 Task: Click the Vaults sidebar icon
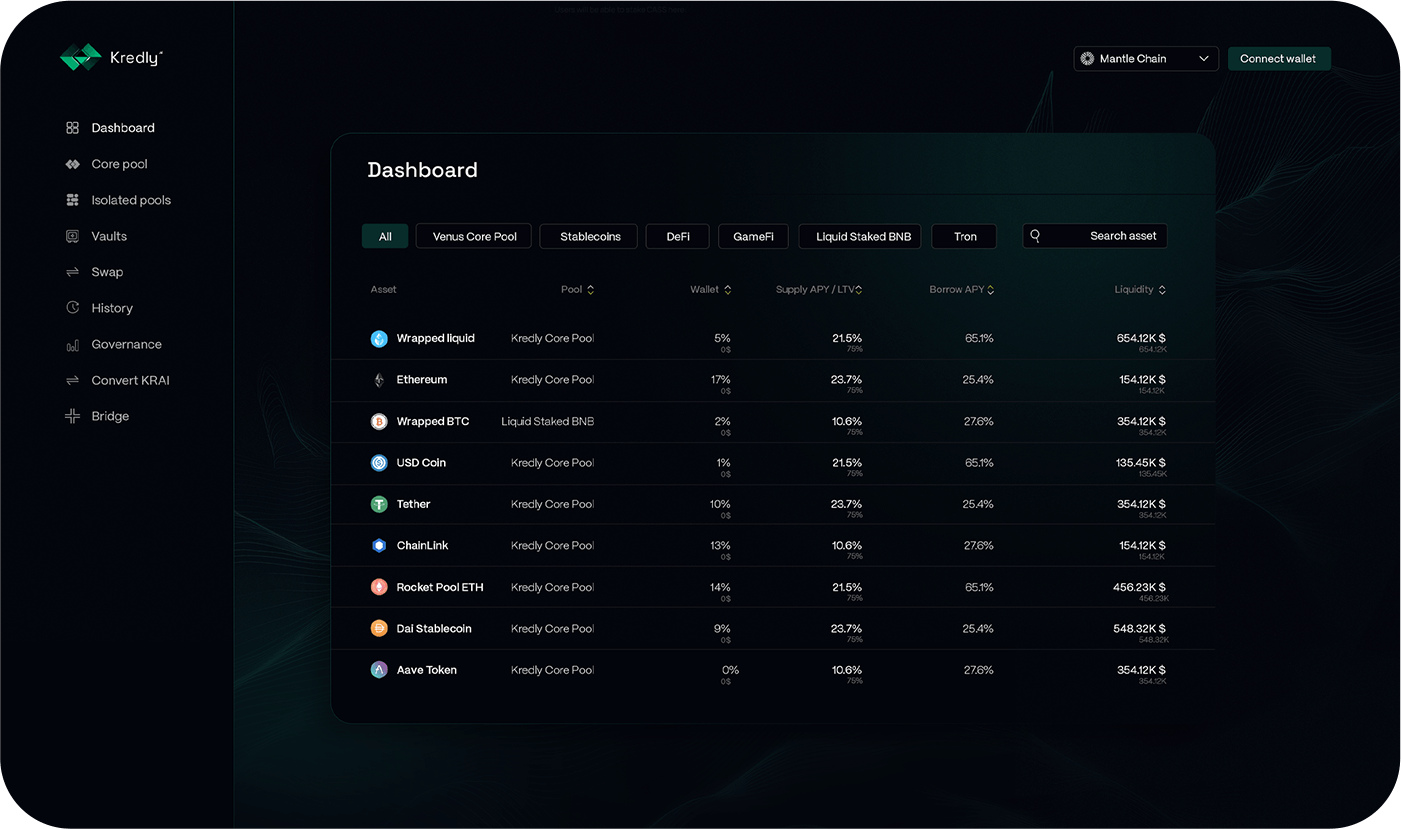pos(72,236)
